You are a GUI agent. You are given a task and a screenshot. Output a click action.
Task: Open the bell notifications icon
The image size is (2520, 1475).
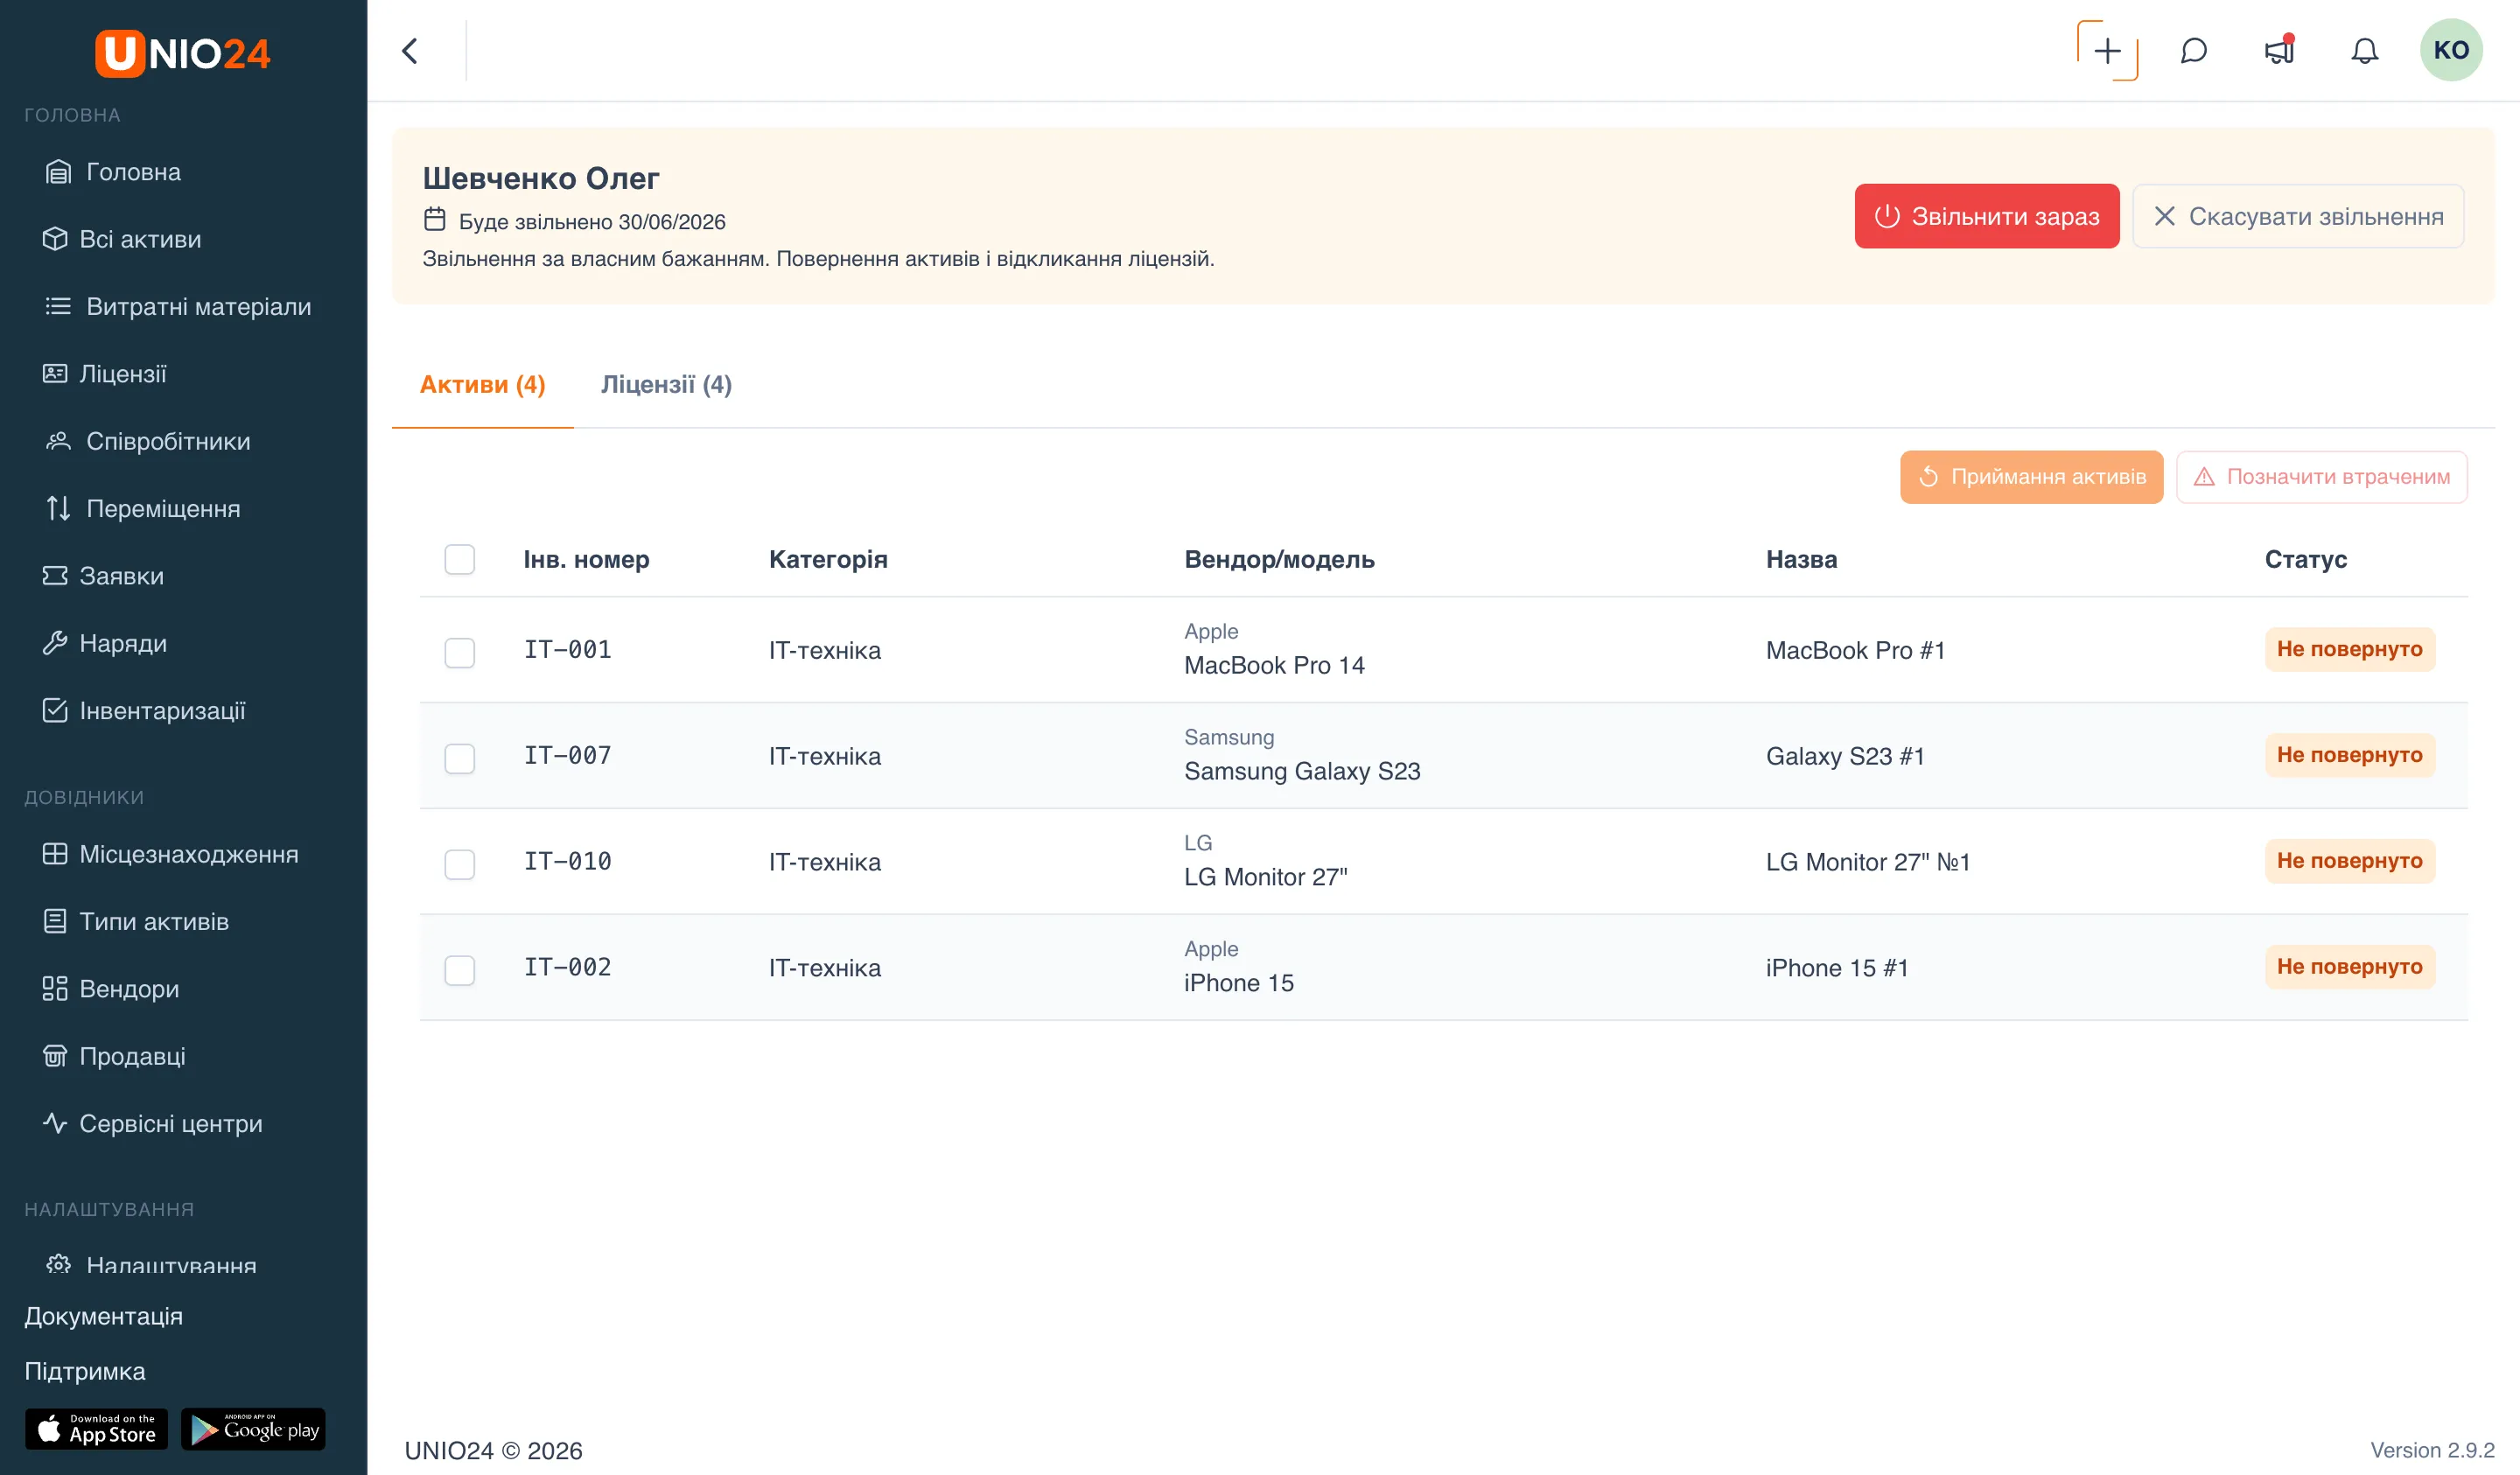(2364, 51)
